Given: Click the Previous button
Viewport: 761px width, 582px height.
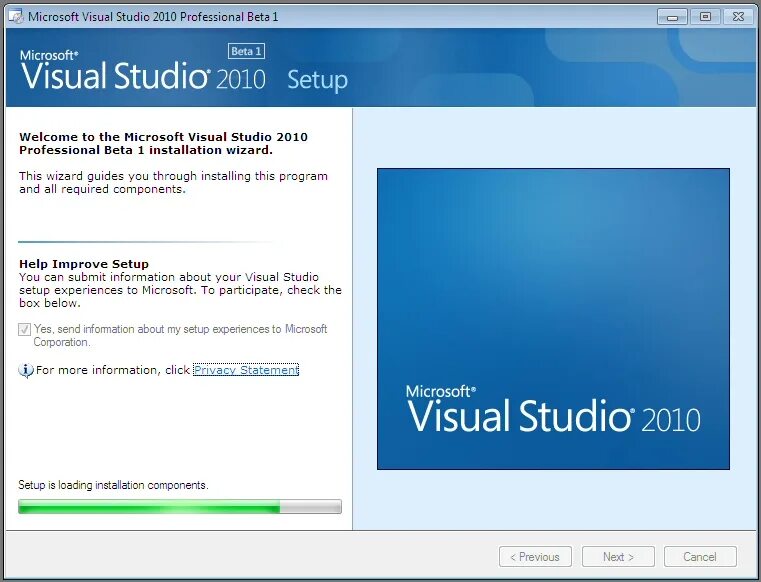Looking at the screenshot, I should click(x=535, y=557).
